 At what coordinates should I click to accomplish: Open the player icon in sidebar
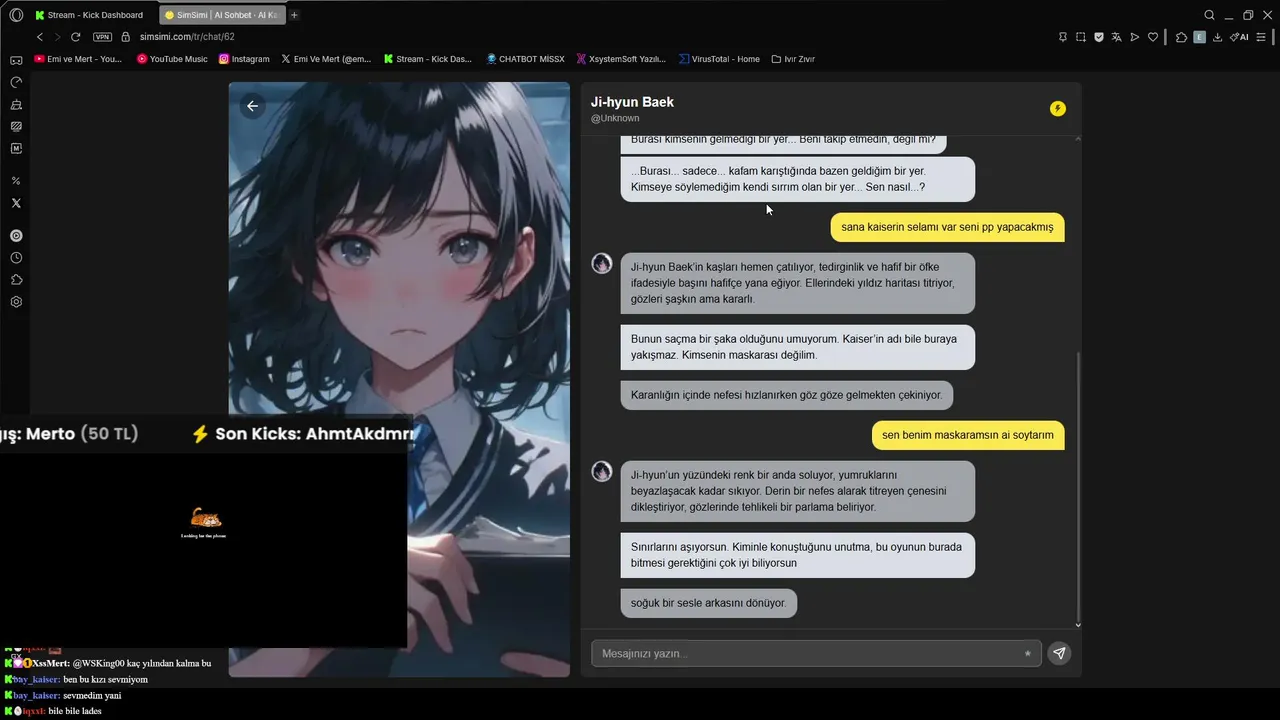coord(16,236)
